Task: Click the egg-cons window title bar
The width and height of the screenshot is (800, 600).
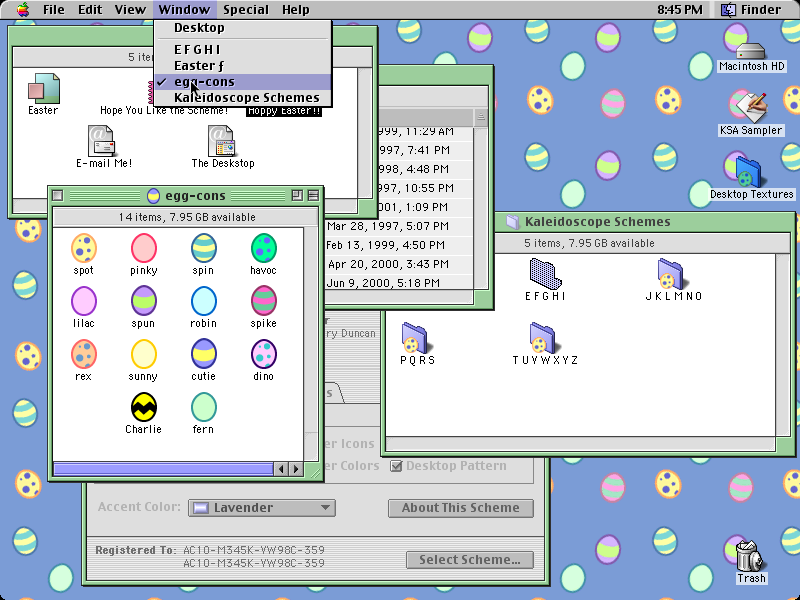Action: [x=186, y=195]
